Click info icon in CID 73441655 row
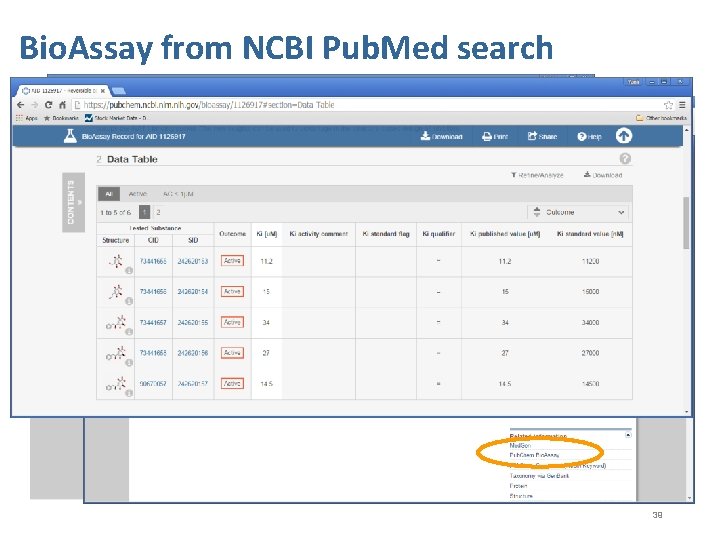This screenshot has width=720, height=540. (x=129, y=270)
